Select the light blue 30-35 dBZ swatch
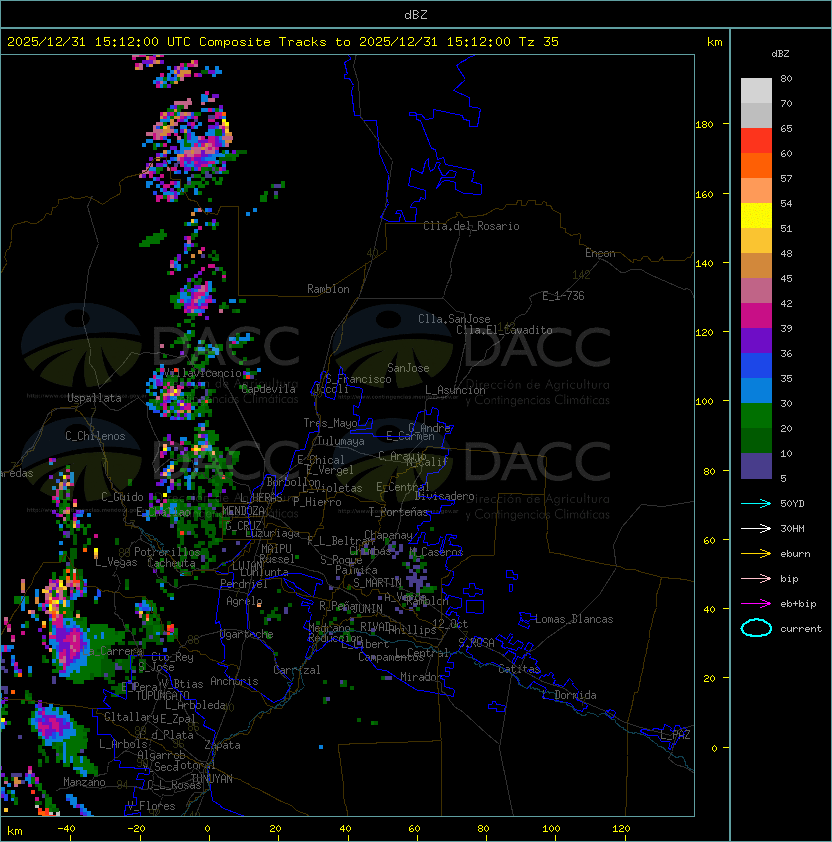The width and height of the screenshot is (832, 842). coord(756,391)
